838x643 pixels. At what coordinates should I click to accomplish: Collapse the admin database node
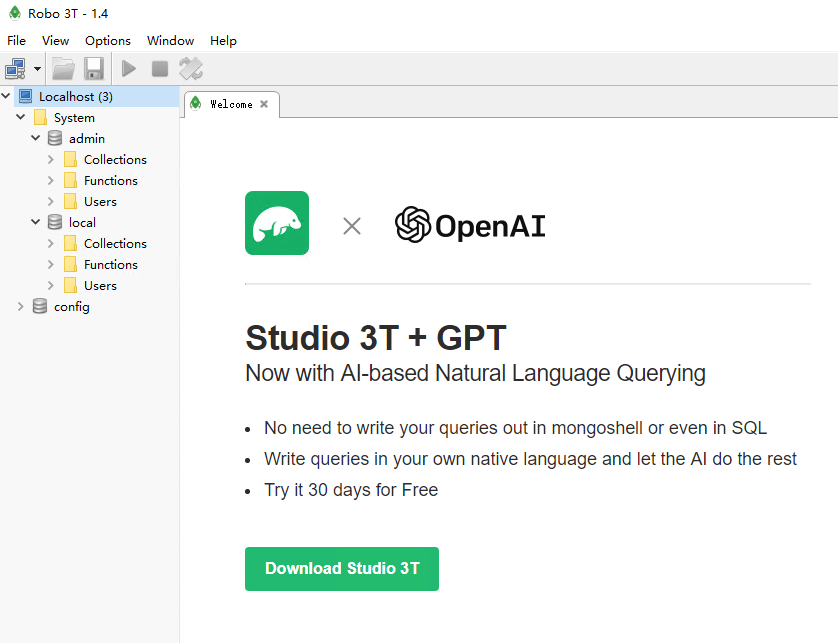(x=36, y=138)
